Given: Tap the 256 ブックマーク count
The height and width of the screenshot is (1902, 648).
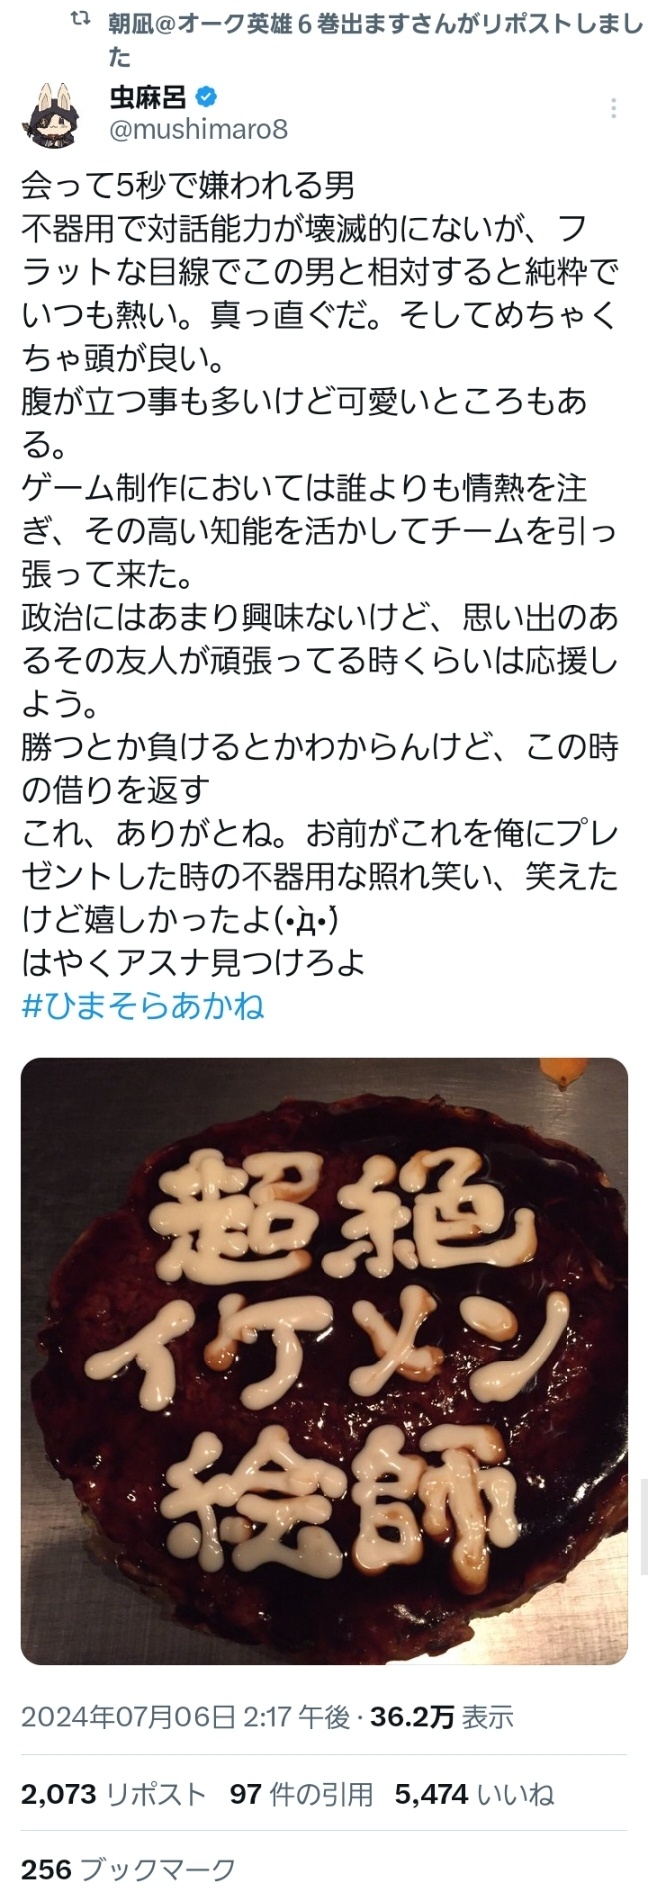Looking at the screenshot, I should pyautogui.click(x=128, y=1868).
